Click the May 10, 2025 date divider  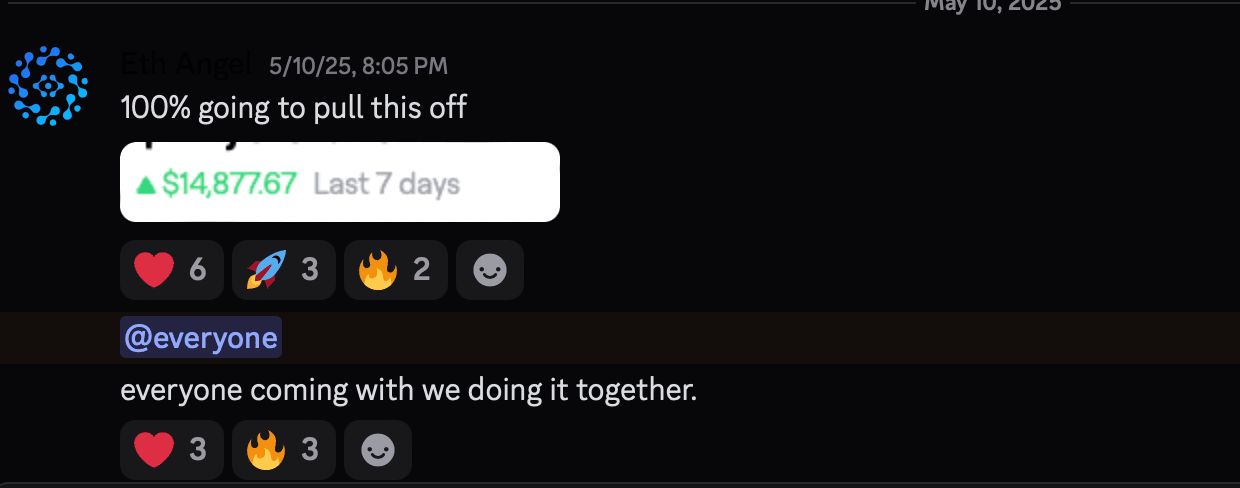click(x=993, y=4)
